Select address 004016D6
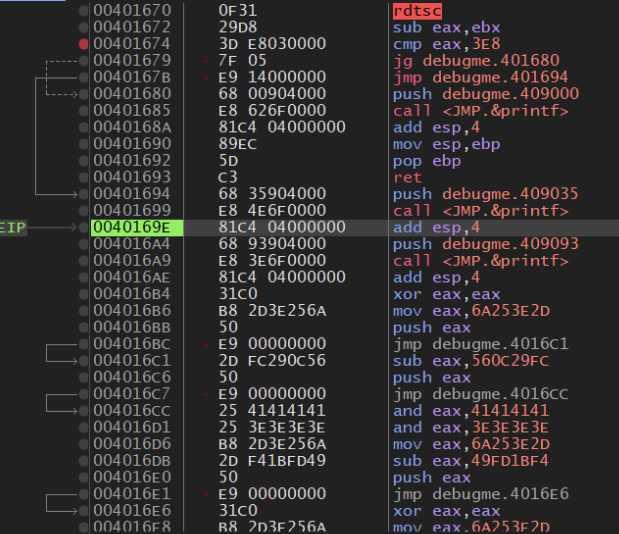This screenshot has width=619, height=534. [132, 444]
